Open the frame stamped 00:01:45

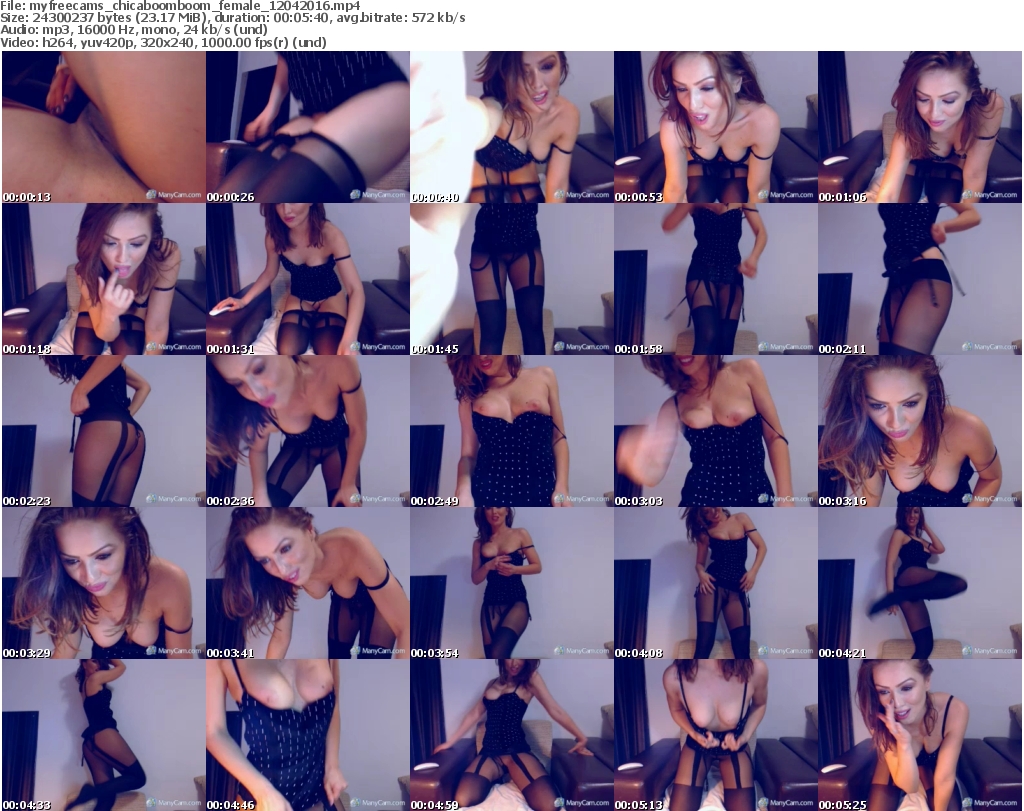coord(511,279)
